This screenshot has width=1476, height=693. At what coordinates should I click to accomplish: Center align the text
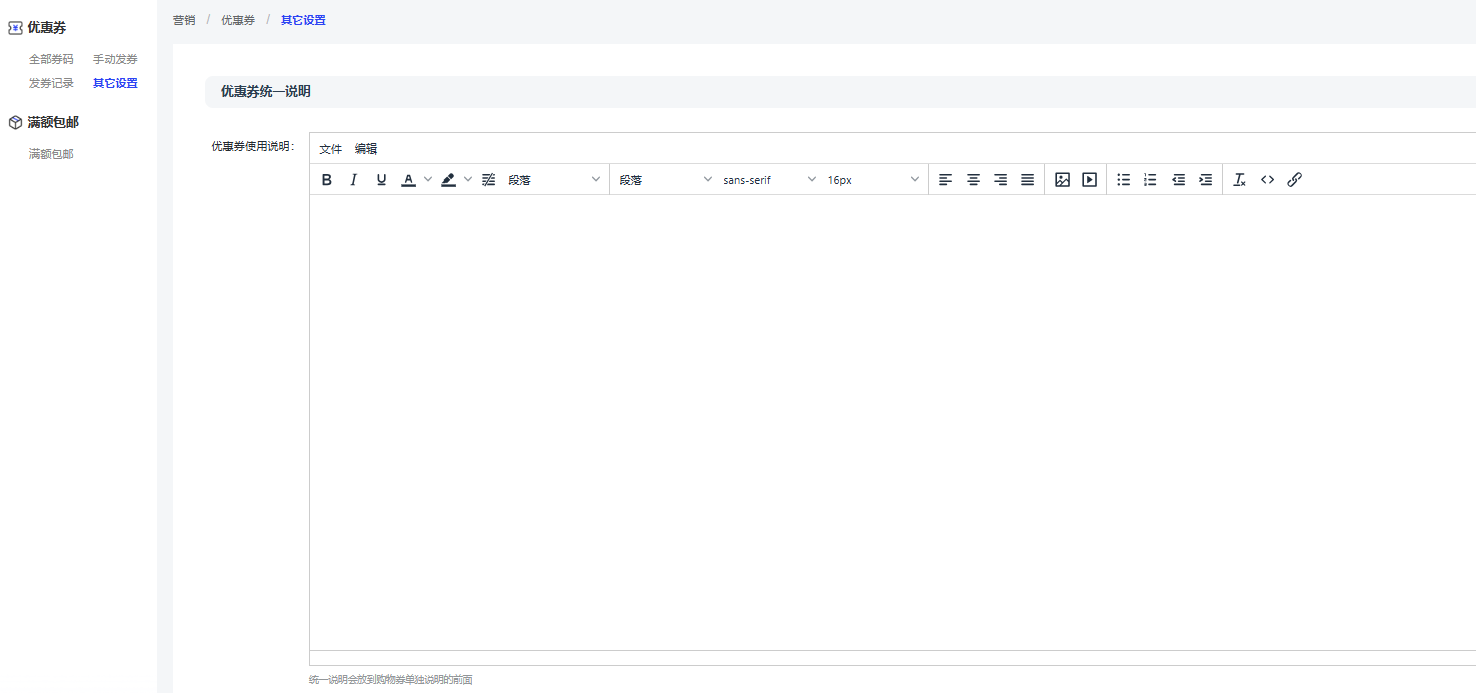973,180
